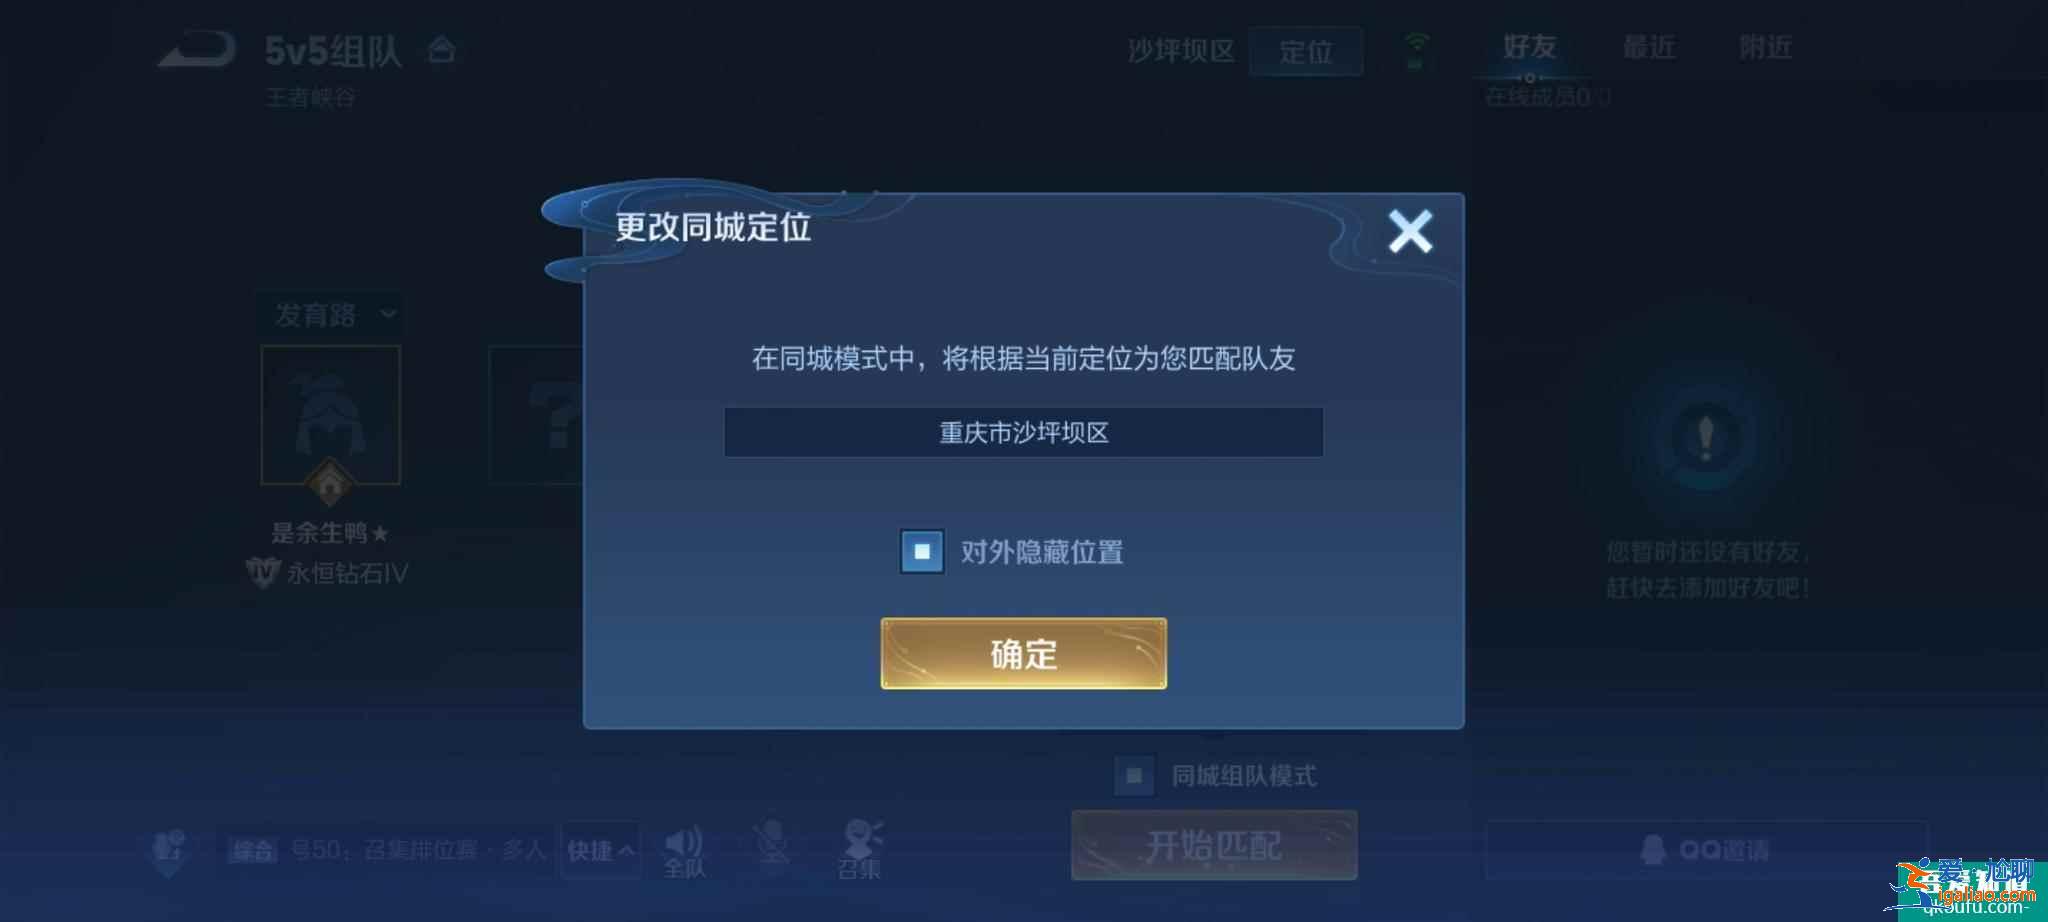Open the 定位 location button

coord(1306,52)
